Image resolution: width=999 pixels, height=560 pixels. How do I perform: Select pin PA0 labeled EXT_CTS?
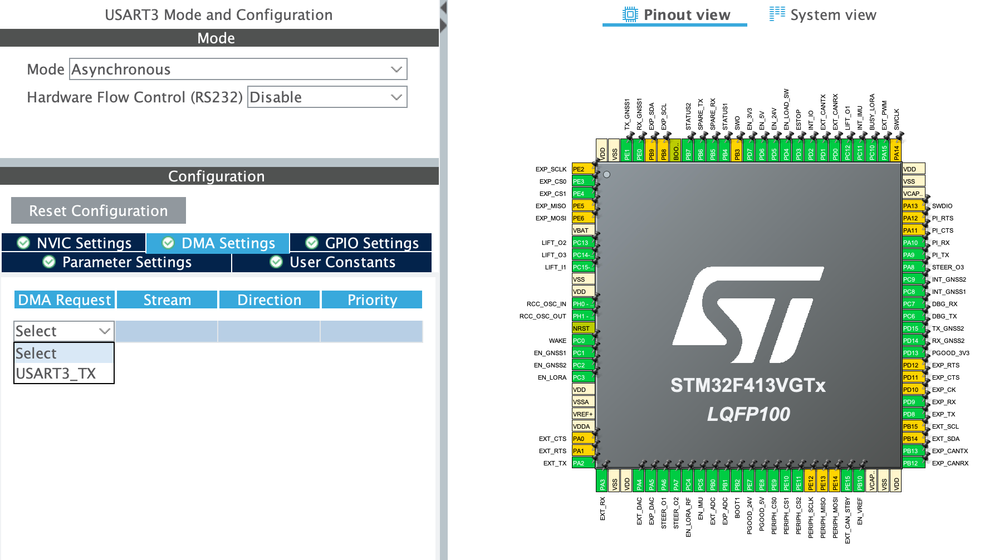click(583, 438)
